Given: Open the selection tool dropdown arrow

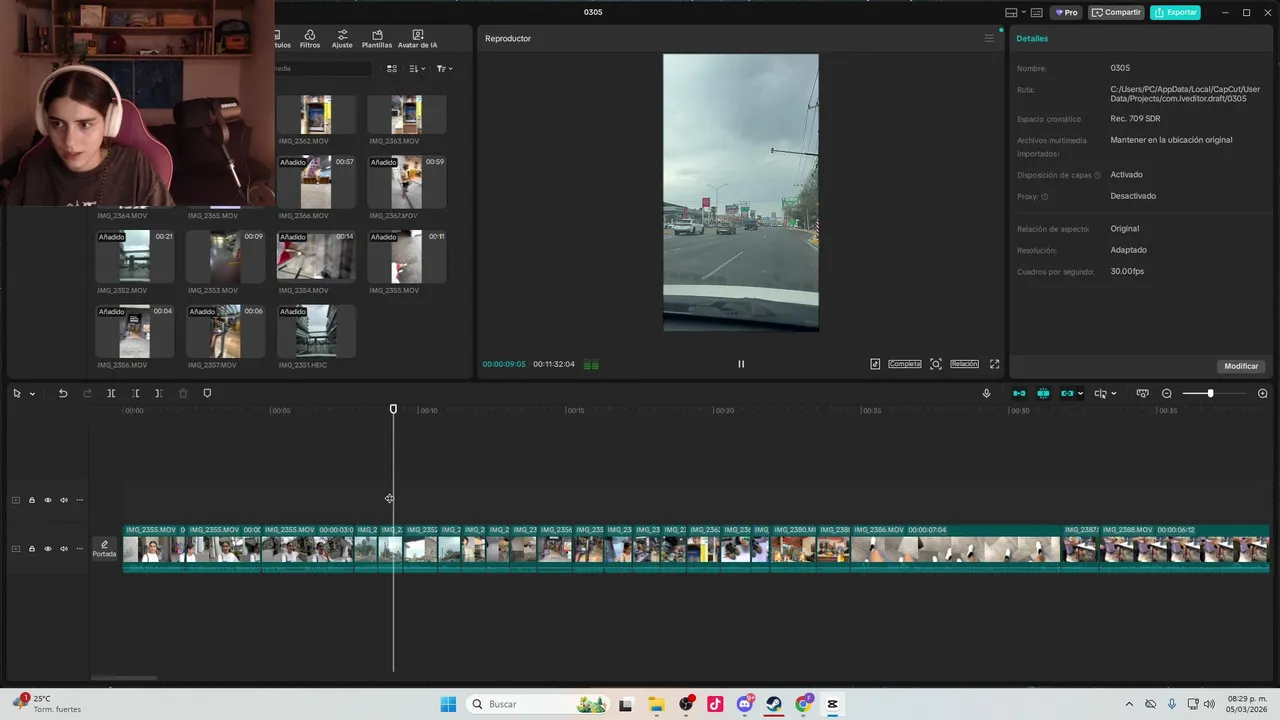Looking at the screenshot, I should click(32, 394).
